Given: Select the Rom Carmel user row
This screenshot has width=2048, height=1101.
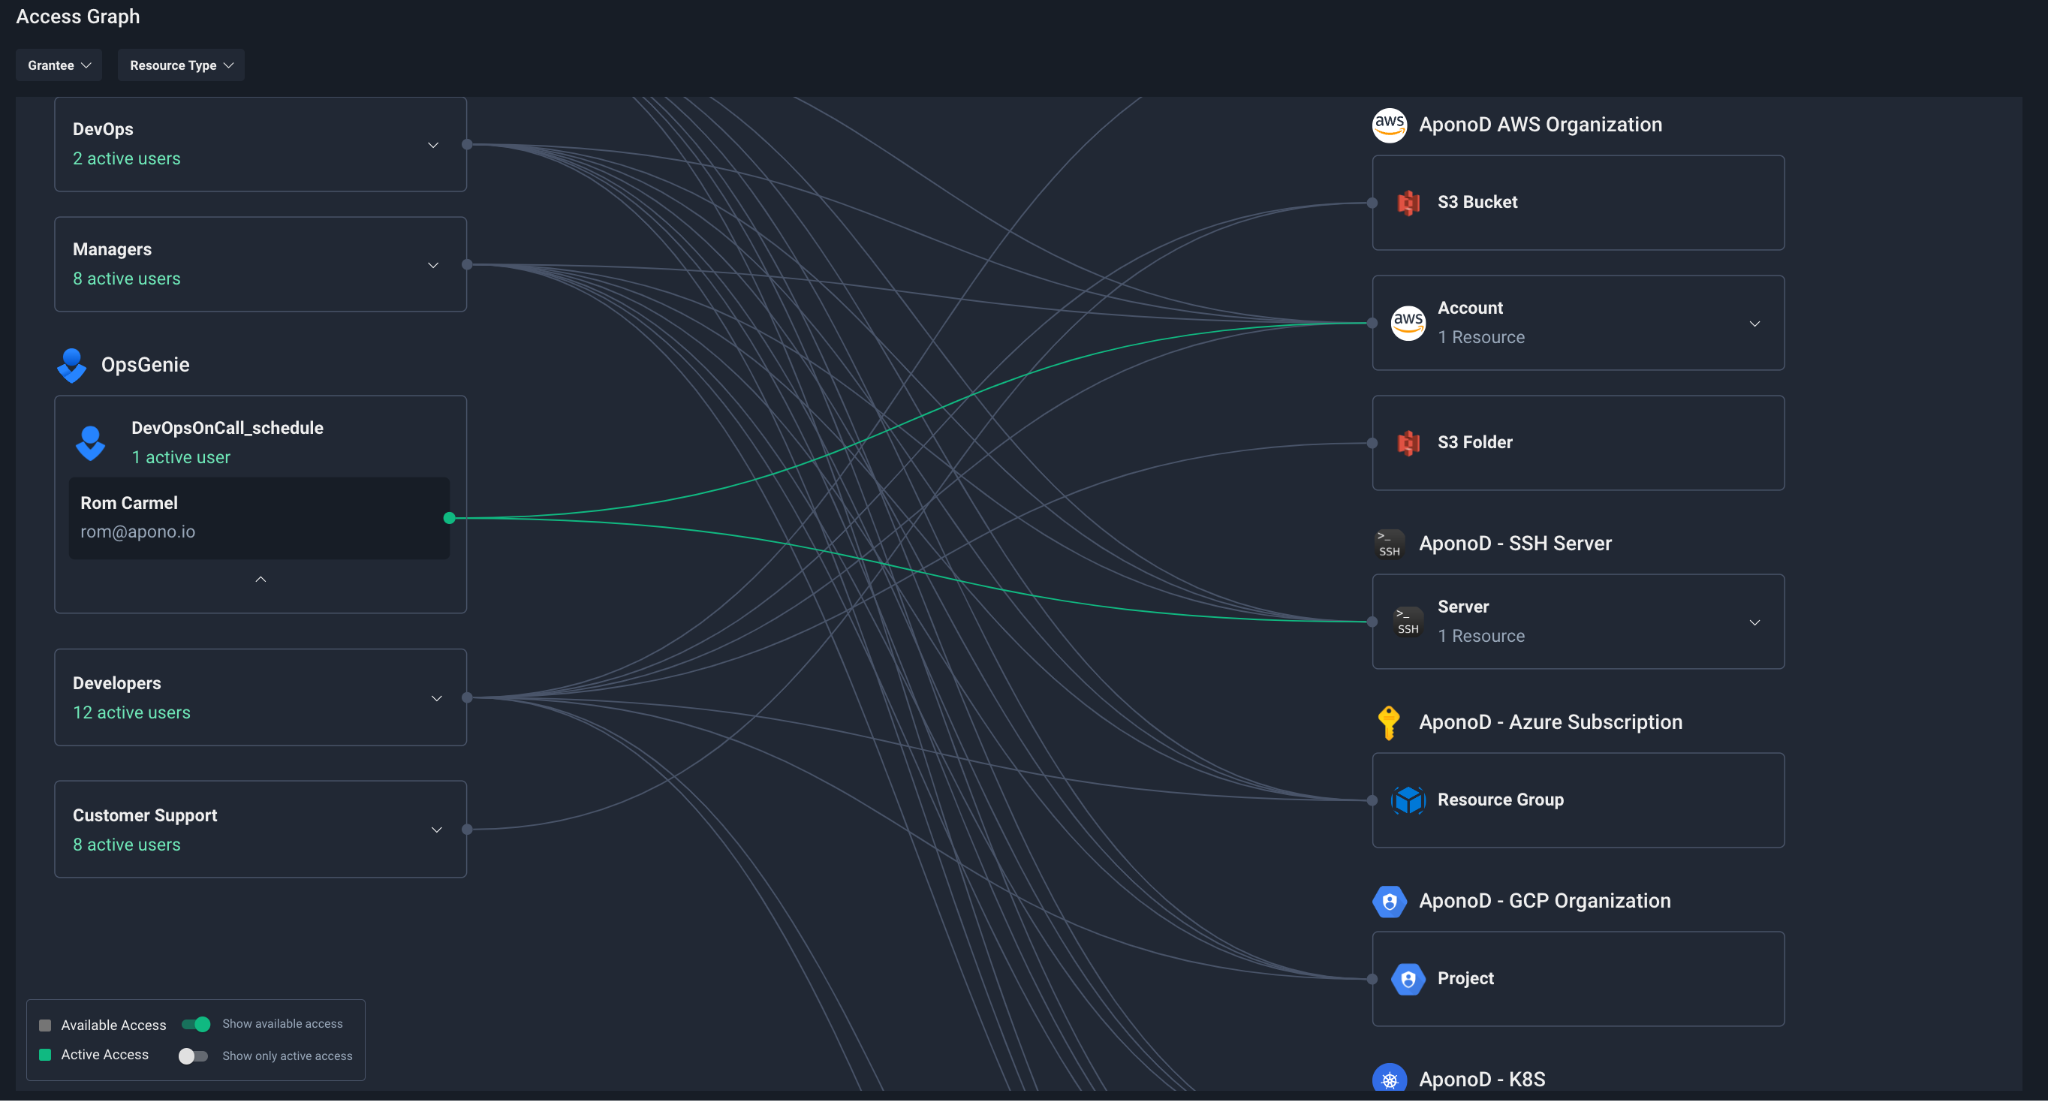Looking at the screenshot, I should pos(259,518).
